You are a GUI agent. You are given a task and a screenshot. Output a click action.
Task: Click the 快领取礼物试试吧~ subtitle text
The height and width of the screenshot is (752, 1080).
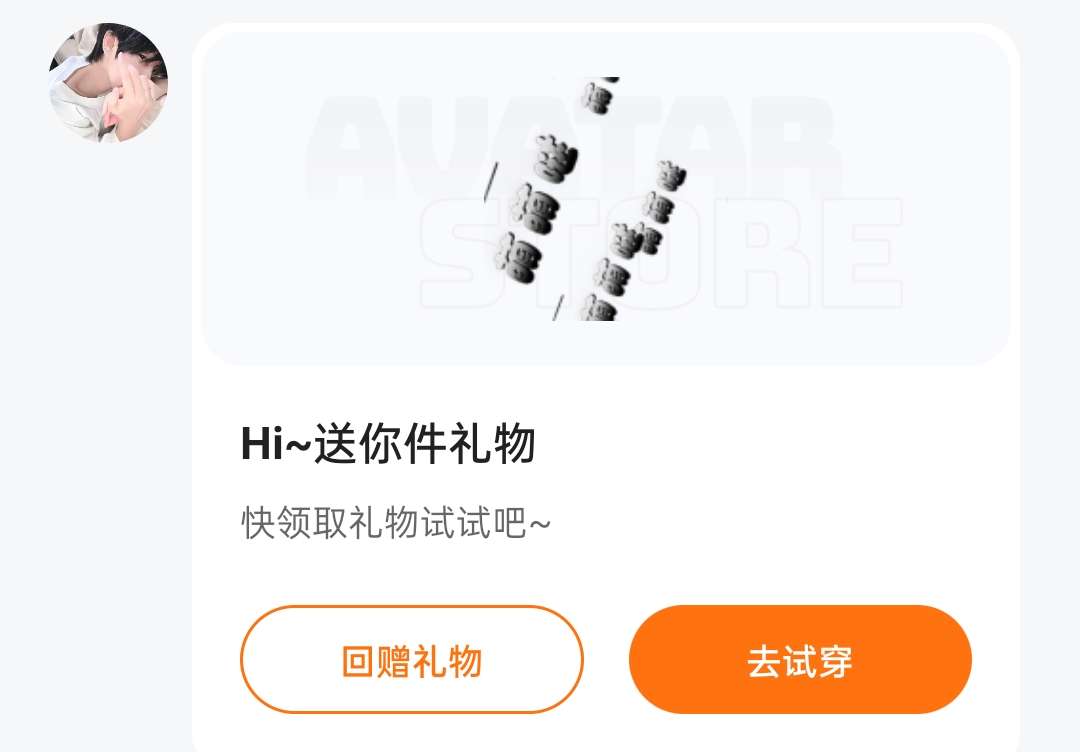coord(396,523)
